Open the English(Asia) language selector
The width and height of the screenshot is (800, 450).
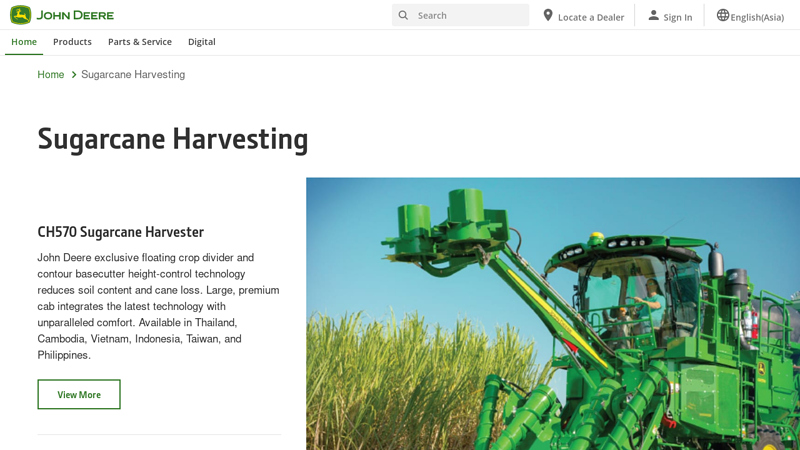tap(756, 17)
